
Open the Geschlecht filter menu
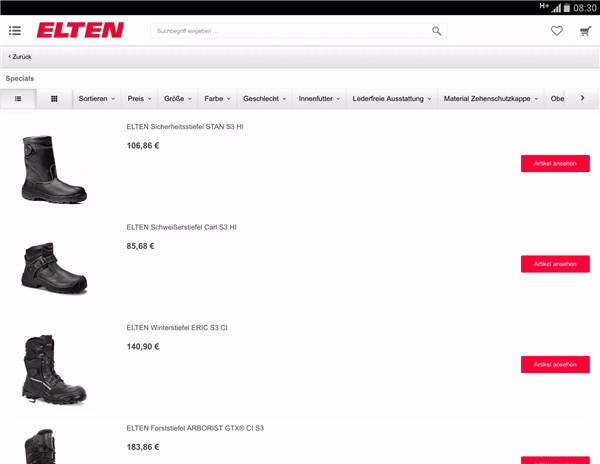pyautogui.click(x=264, y=99)
